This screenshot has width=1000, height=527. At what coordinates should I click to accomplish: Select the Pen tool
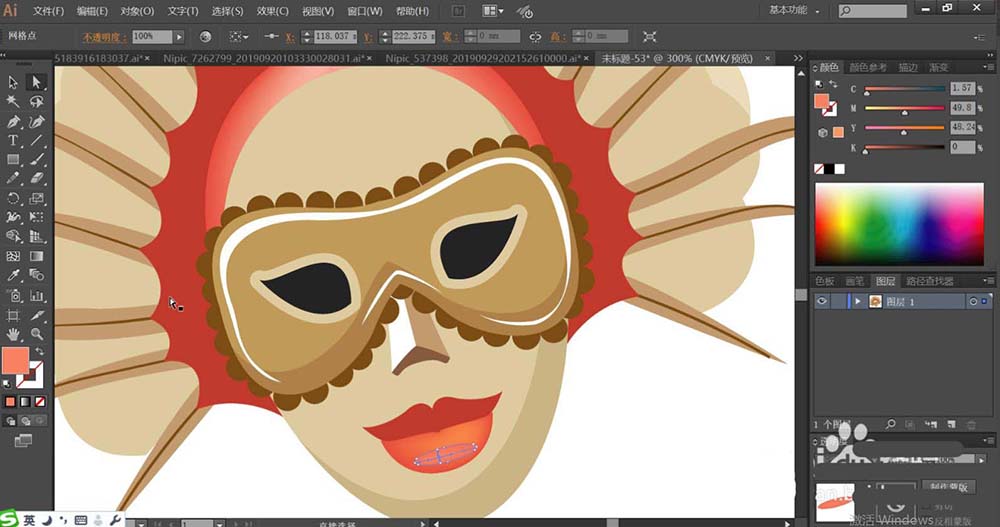coord(13,121)
